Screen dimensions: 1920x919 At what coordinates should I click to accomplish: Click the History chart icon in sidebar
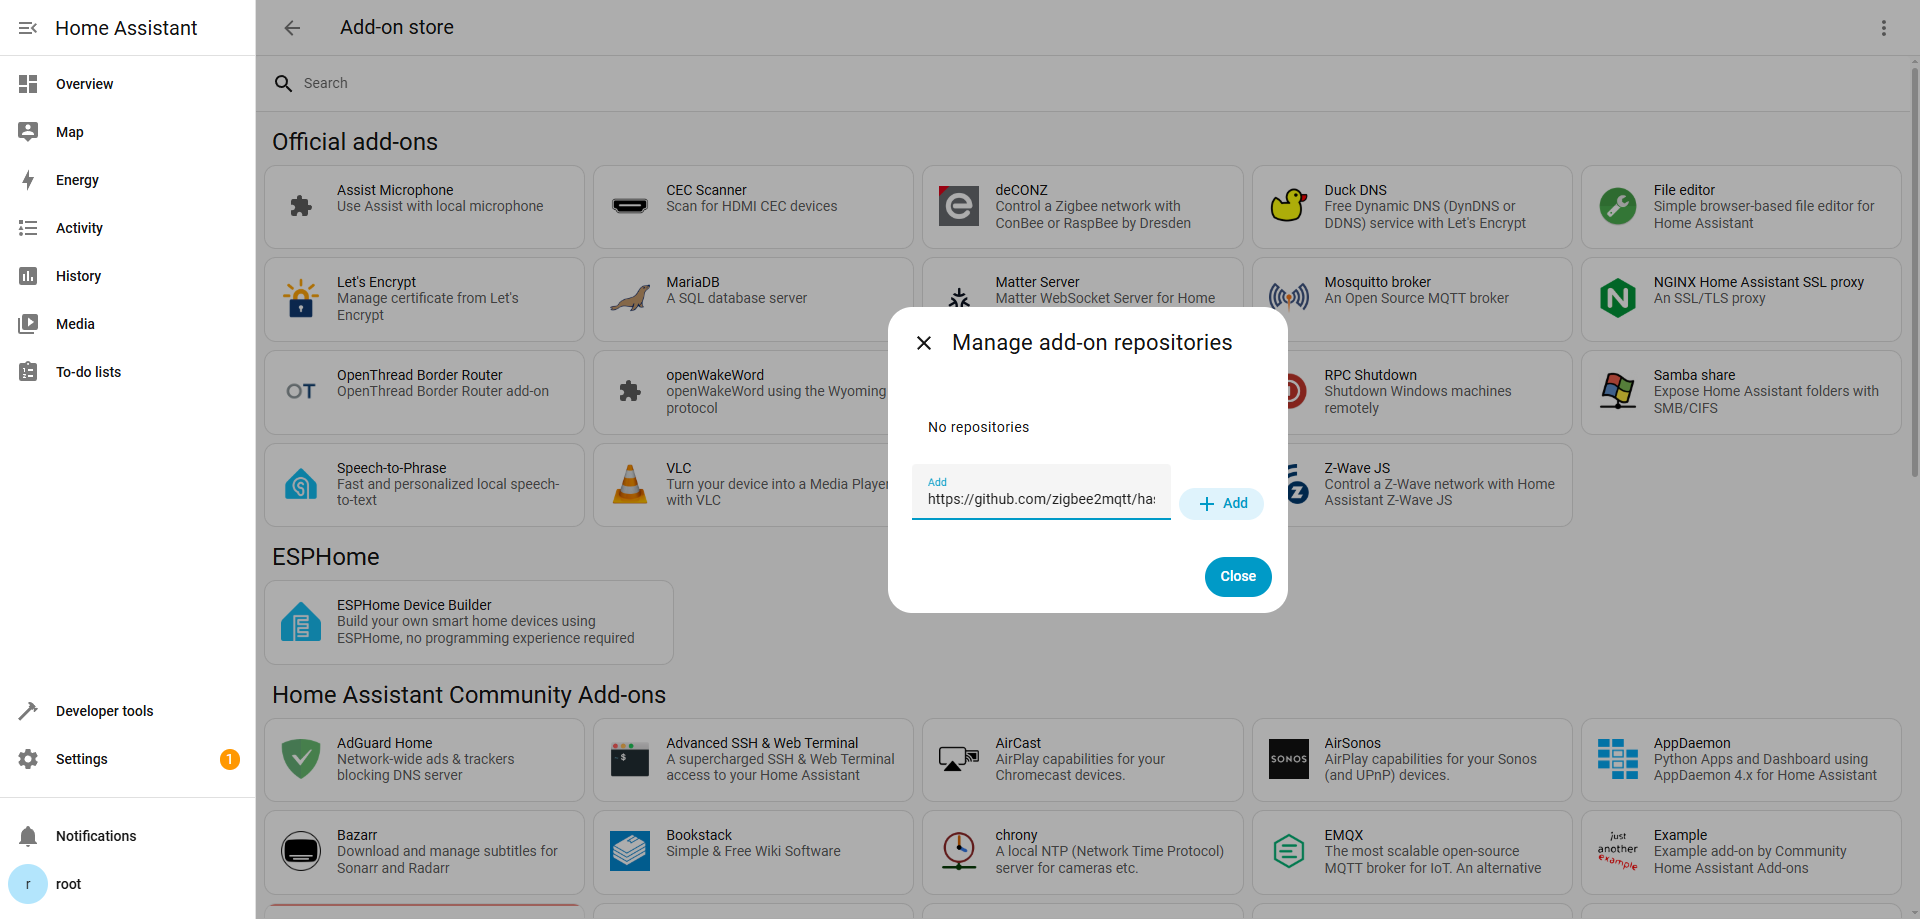(x=28, y=276)
